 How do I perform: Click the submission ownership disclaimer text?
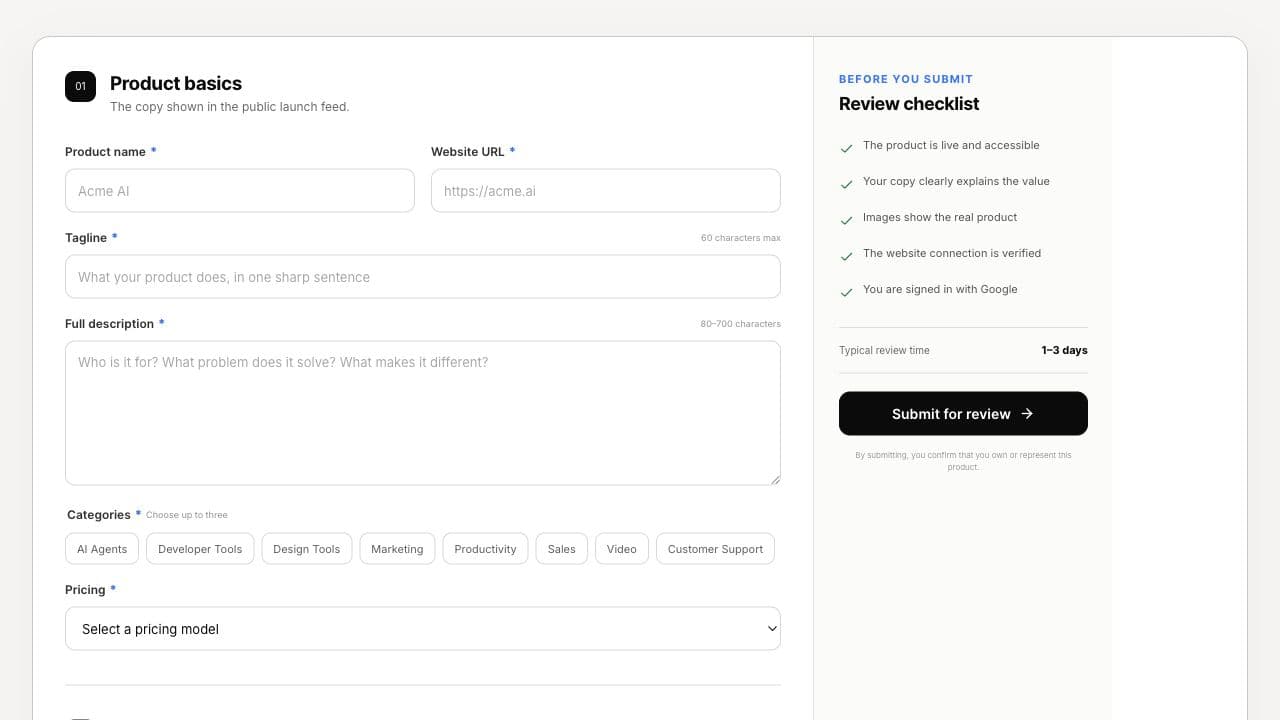963,461
